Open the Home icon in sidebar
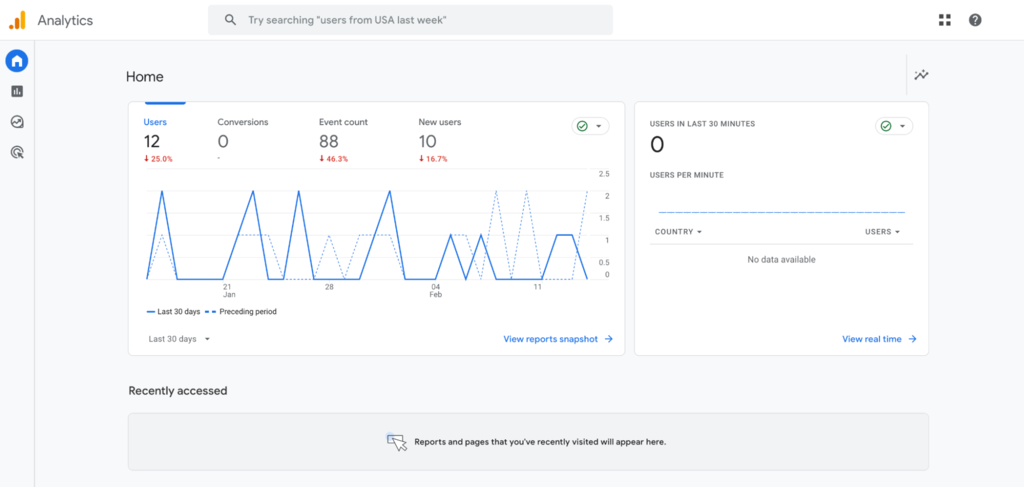The width and height of the screenshot is (1024, 487). [x=16, y=61]
